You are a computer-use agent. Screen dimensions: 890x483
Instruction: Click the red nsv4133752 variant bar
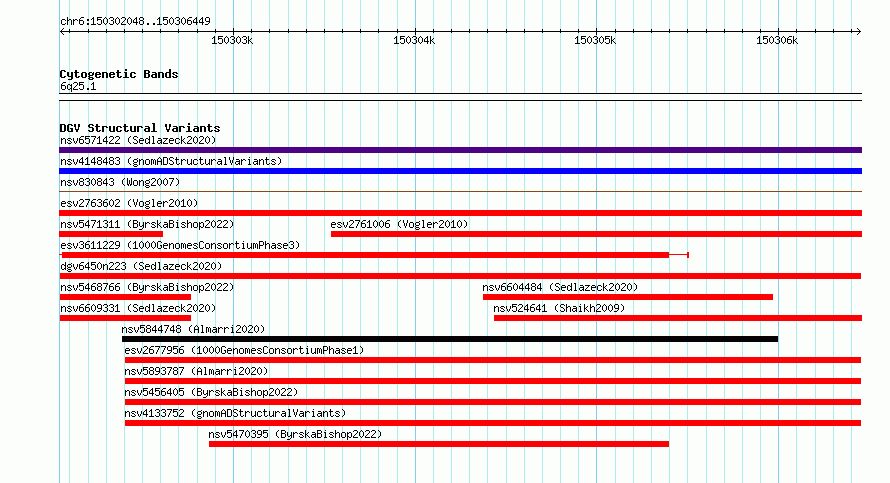click(x=493, y=423)
